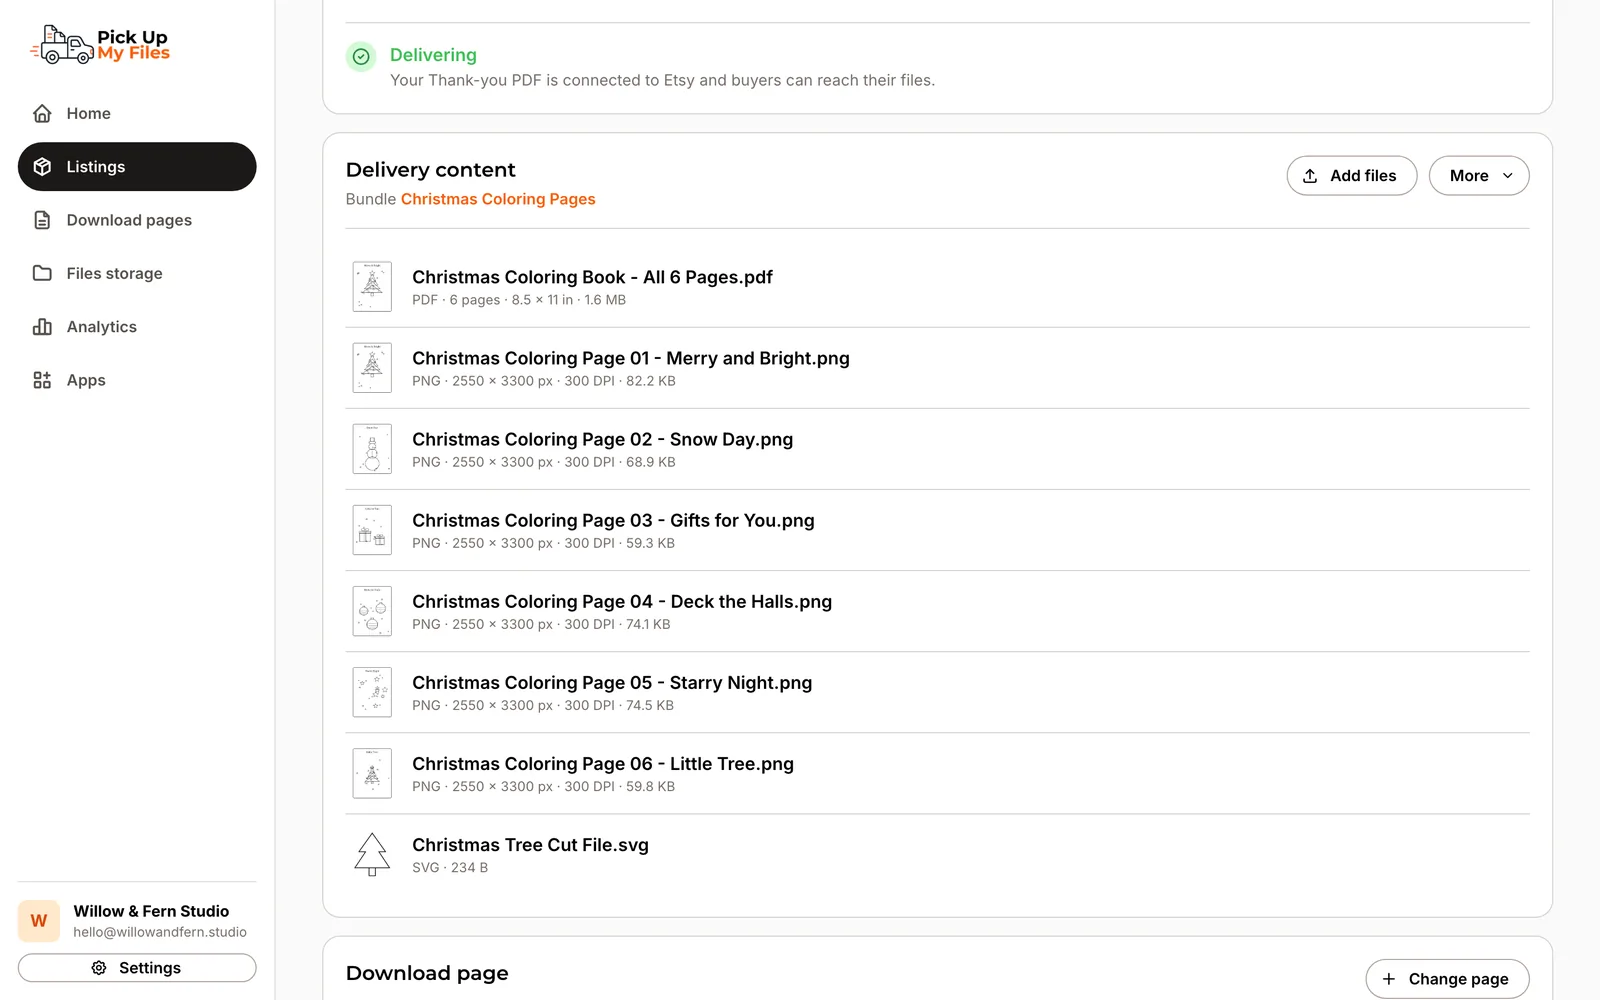Select 'Christmas Coloring Page 03 - Gifts for You.png'
Viewport: 1600px width, 1000px height.
click(613, 520)
